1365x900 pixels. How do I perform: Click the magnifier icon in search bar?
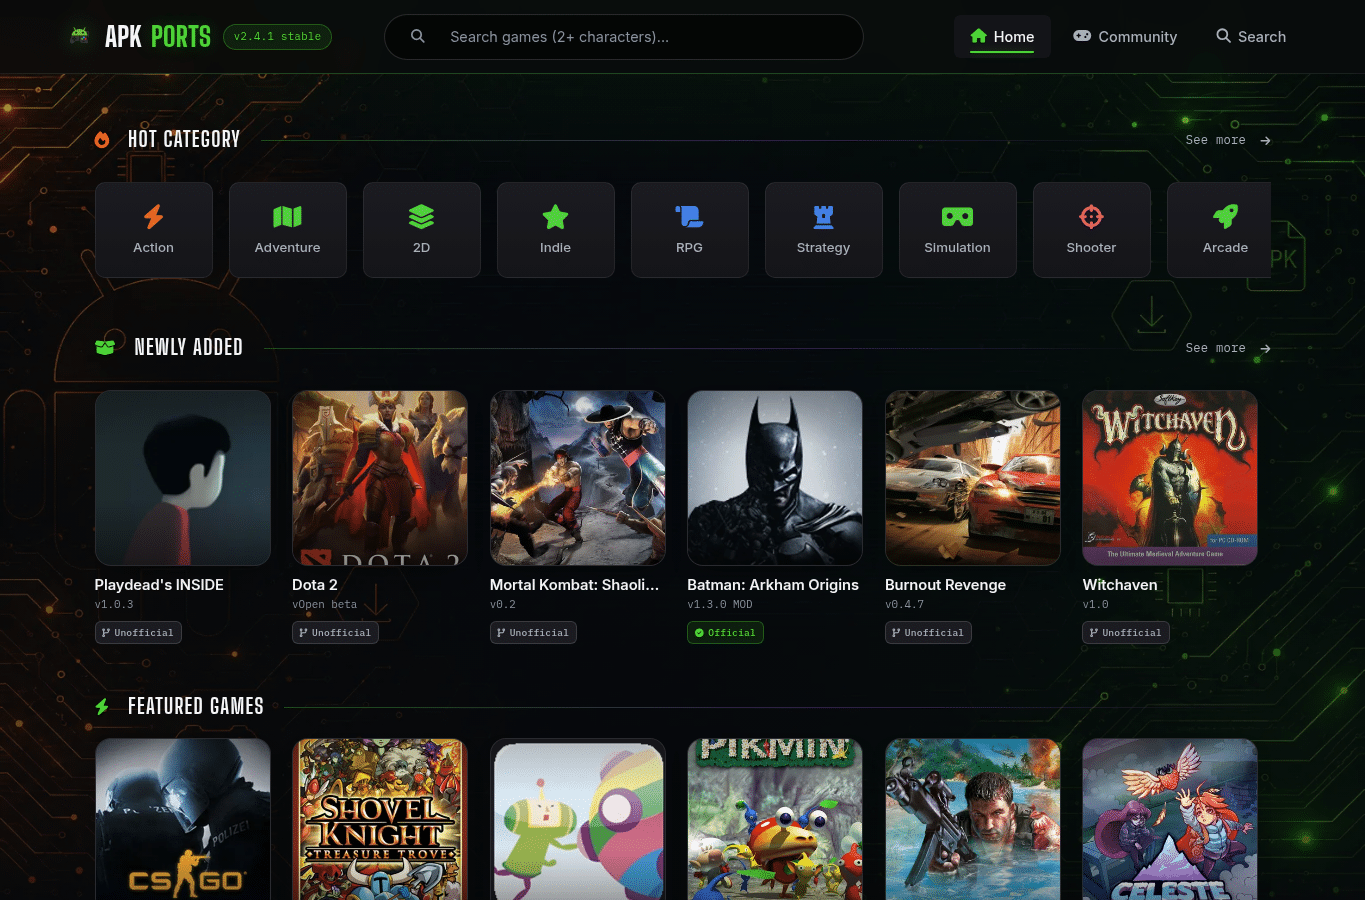[x=418, y=37]
